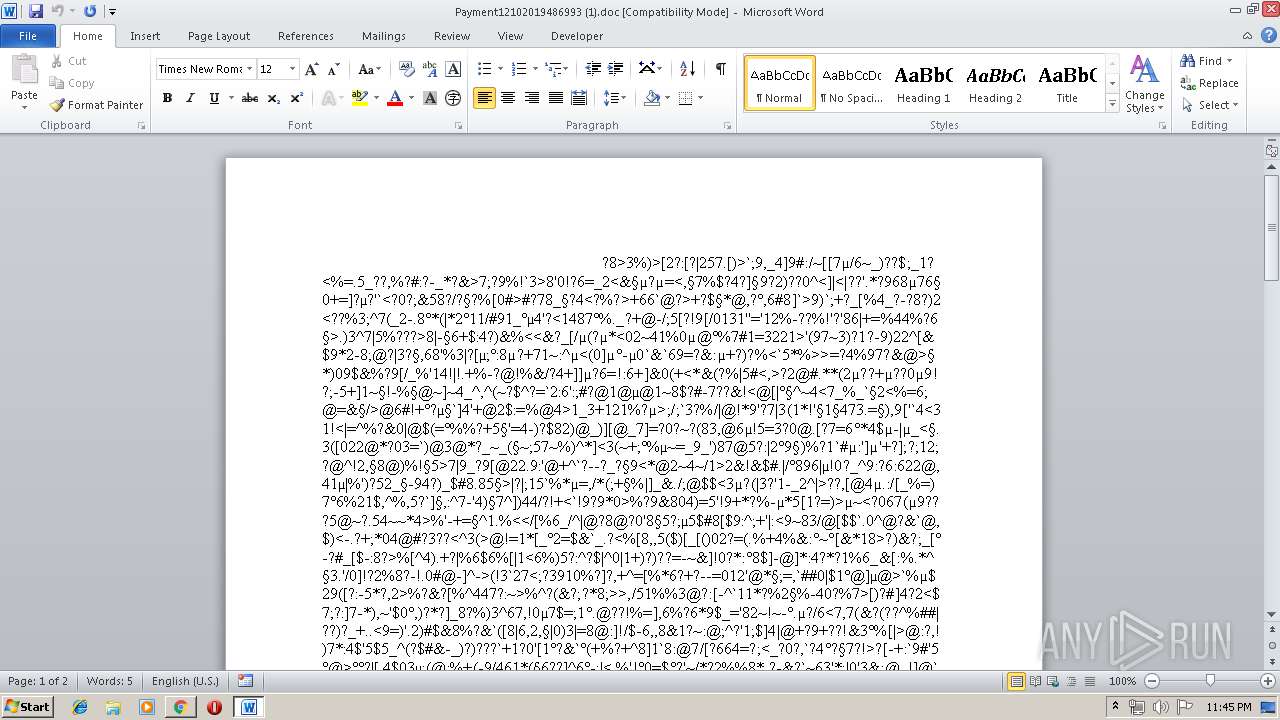Click the macro recording icon in status bar

245,681
